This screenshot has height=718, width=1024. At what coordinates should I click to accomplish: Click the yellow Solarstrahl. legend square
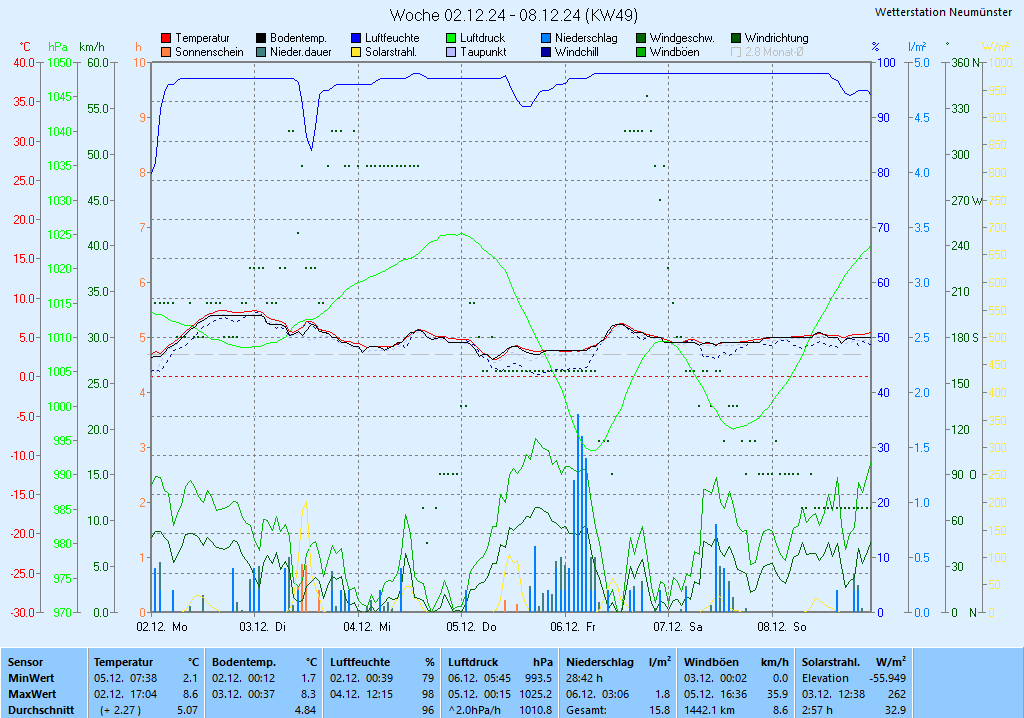(356, 52)
